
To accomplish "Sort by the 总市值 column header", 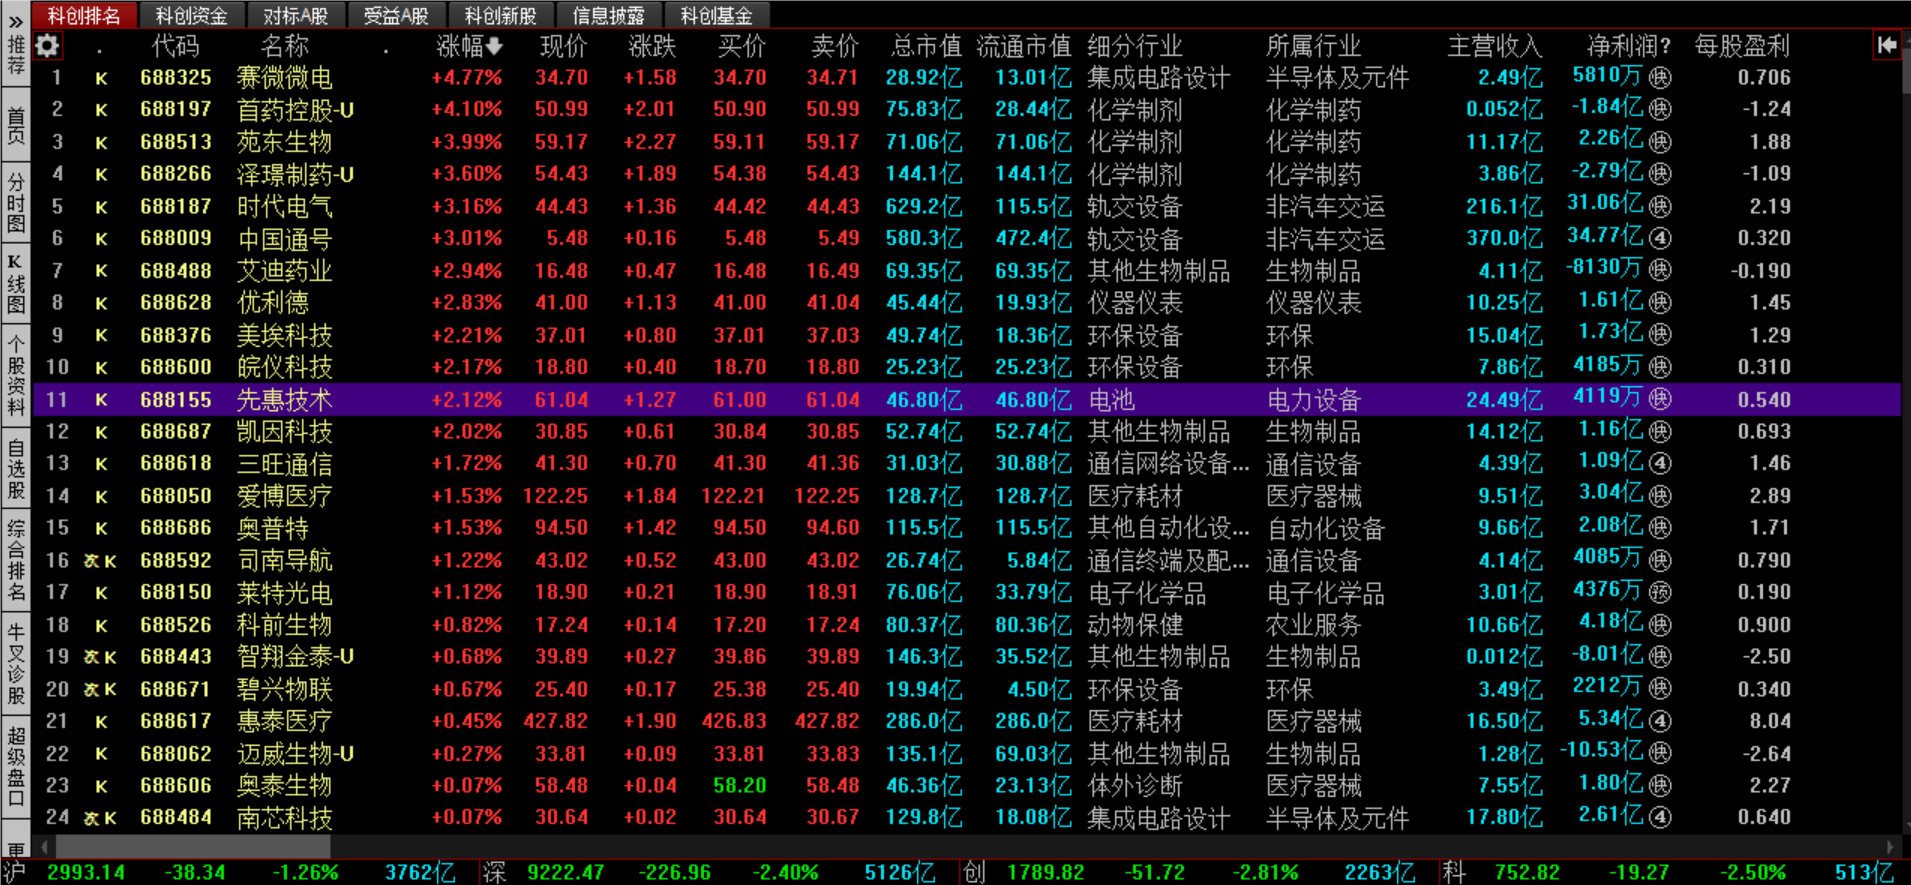I will (926, 46).
